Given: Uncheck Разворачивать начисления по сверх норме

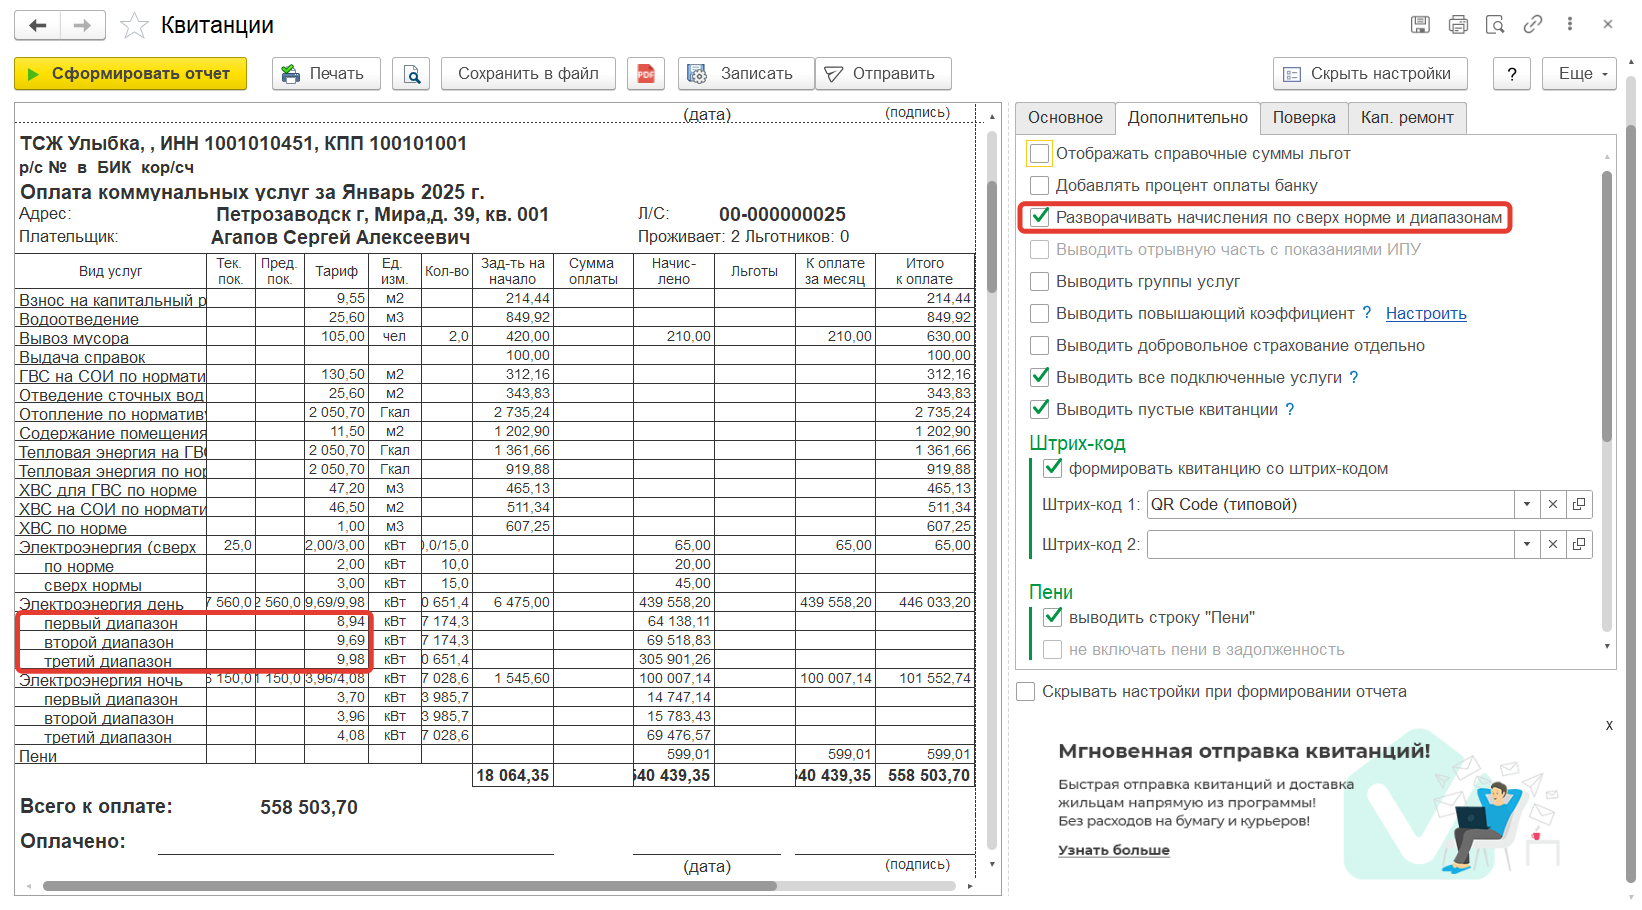Looking at the screenshot, I should 1040,217.
